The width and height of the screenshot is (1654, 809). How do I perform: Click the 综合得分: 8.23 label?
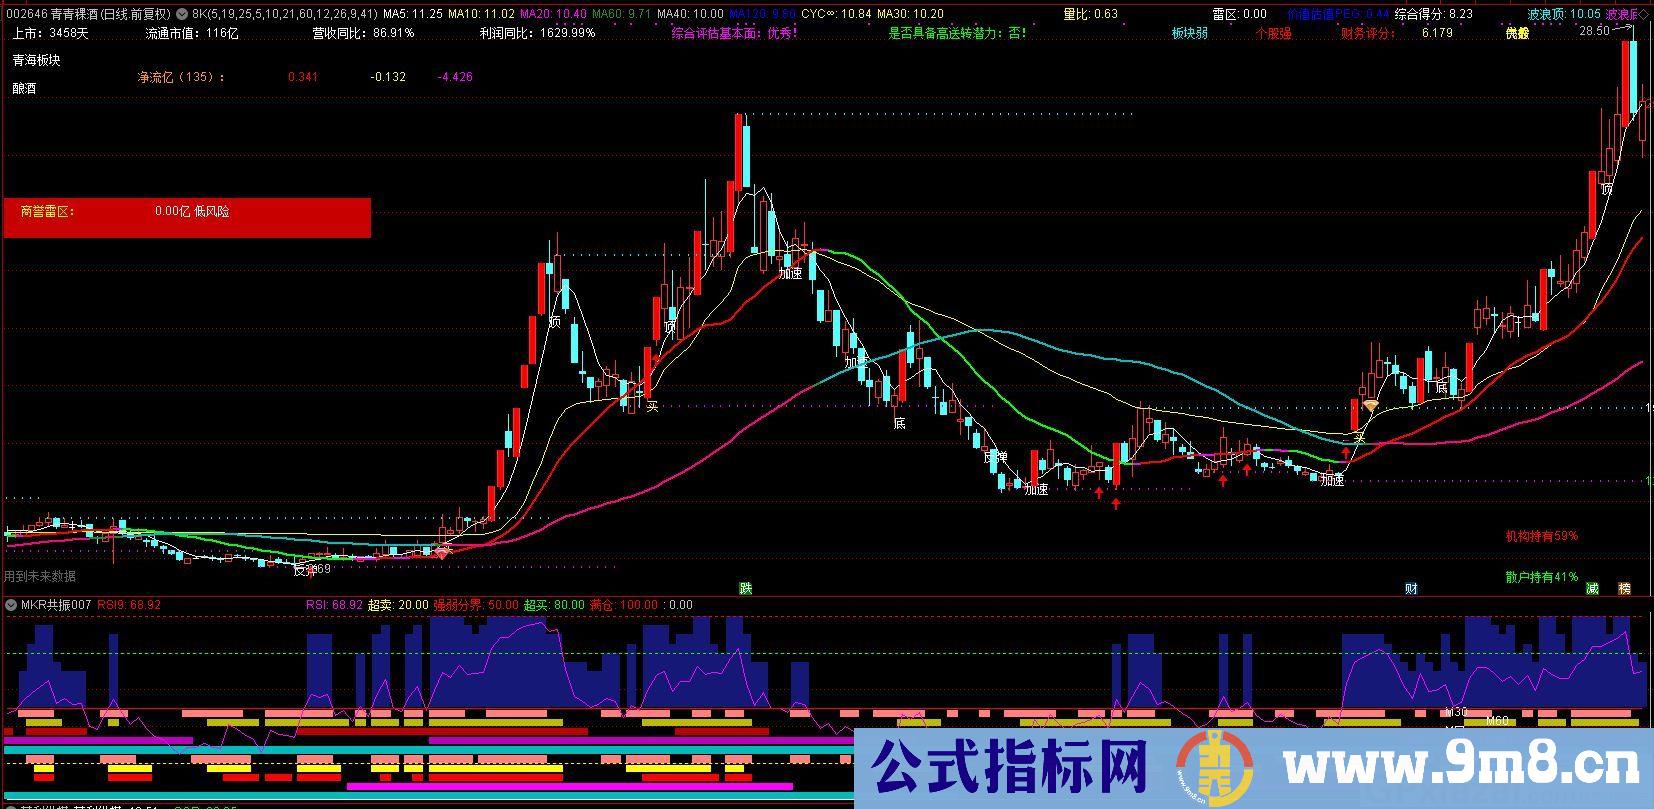(x=1434, y=14)
